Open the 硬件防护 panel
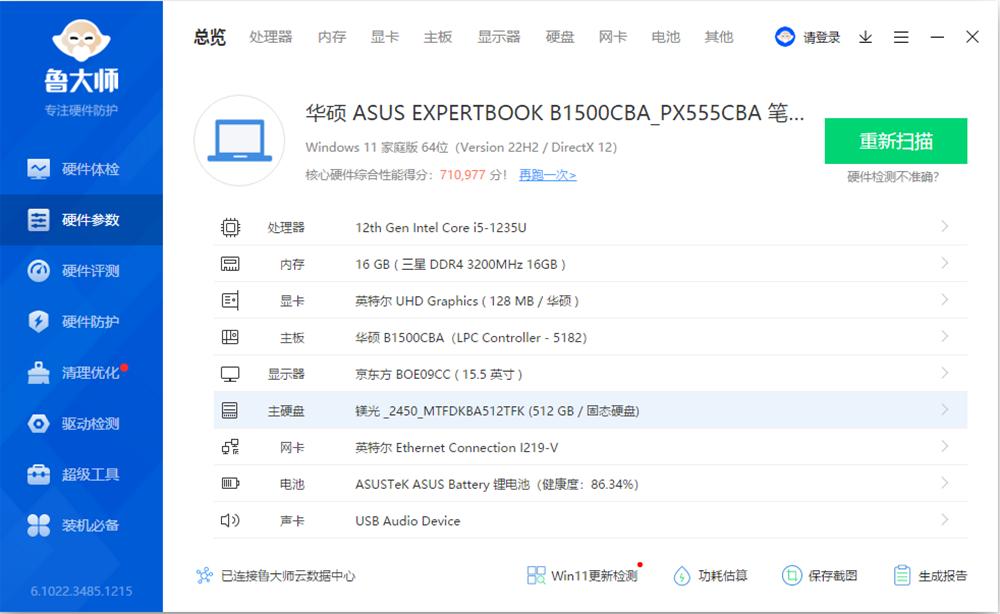Screen dimensions: 1000x614 pyautogui.click(x=82, y=322)
